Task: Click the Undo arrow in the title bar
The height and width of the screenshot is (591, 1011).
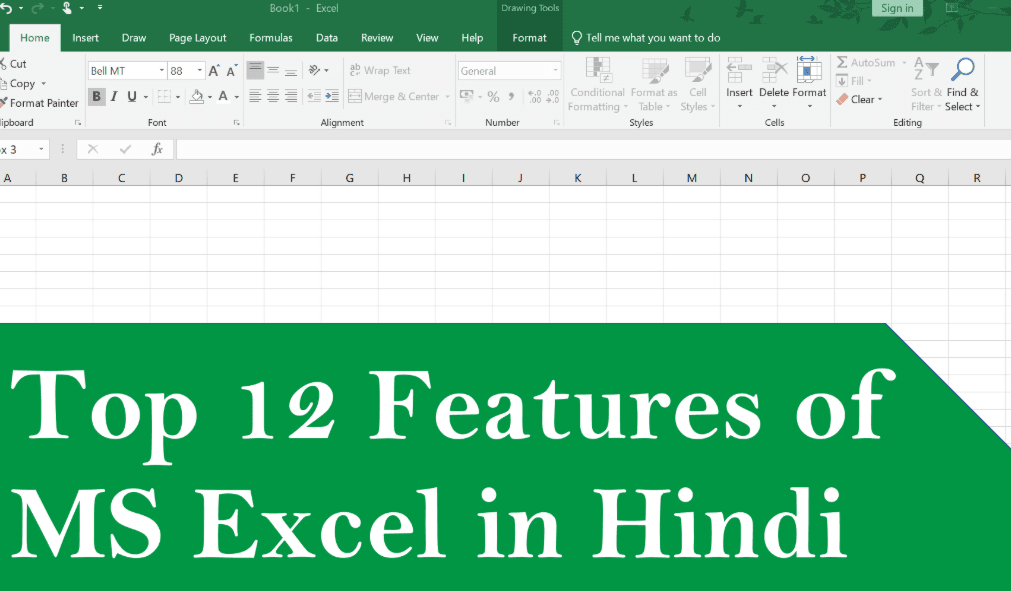Action: 7,8
